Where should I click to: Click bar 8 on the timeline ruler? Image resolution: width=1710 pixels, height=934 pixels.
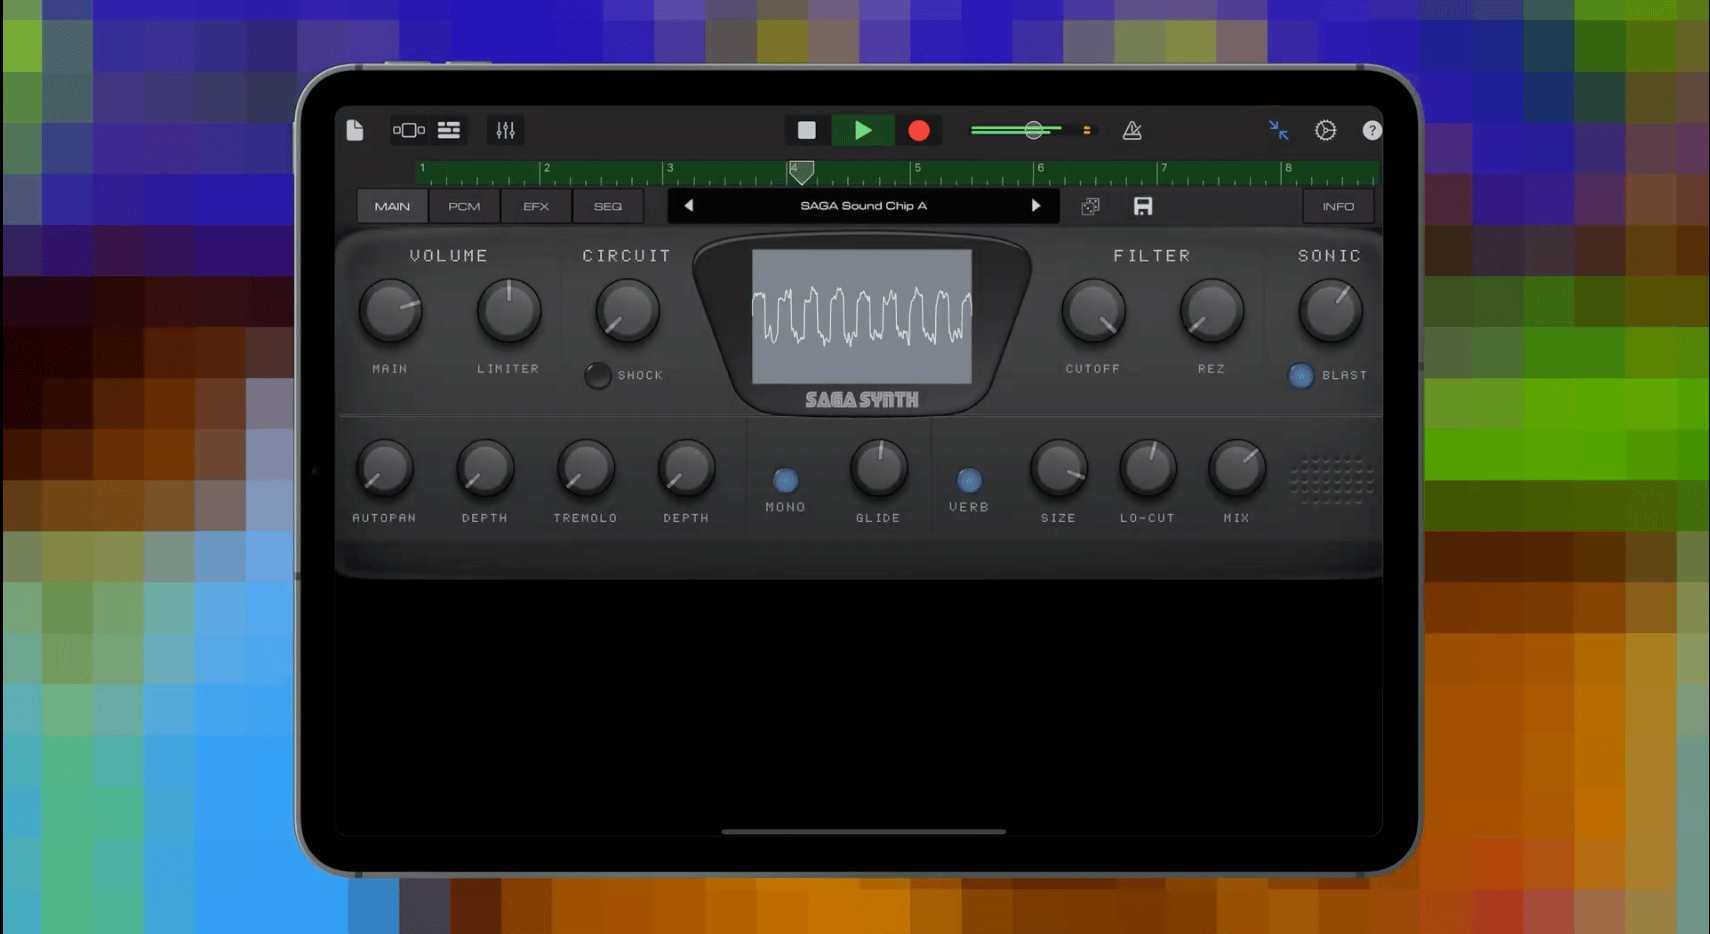point(1288,168)
